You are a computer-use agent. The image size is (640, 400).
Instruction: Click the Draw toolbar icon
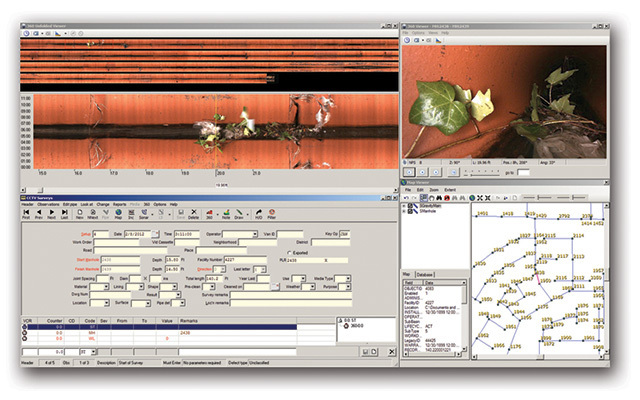[x=238, y=213]
